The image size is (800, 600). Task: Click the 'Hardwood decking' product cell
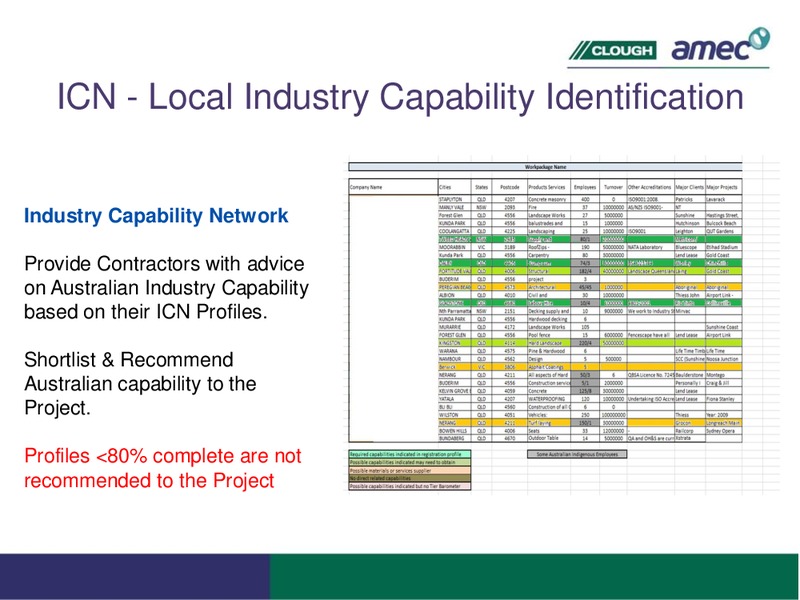tap(549, 319)
